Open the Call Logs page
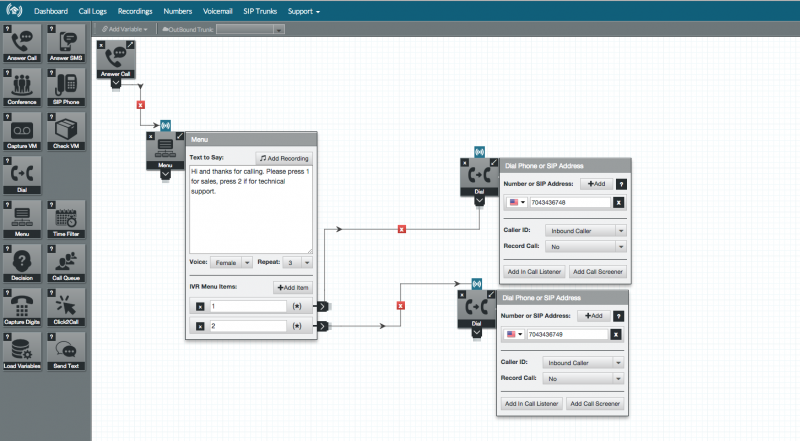The width and height of the screenshot is (800, 441). coord(92,11)
